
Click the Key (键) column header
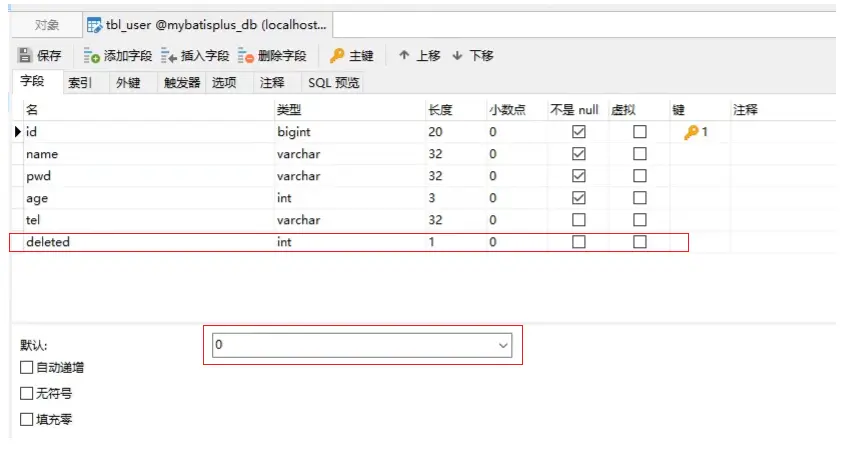(x=700, y=110)
